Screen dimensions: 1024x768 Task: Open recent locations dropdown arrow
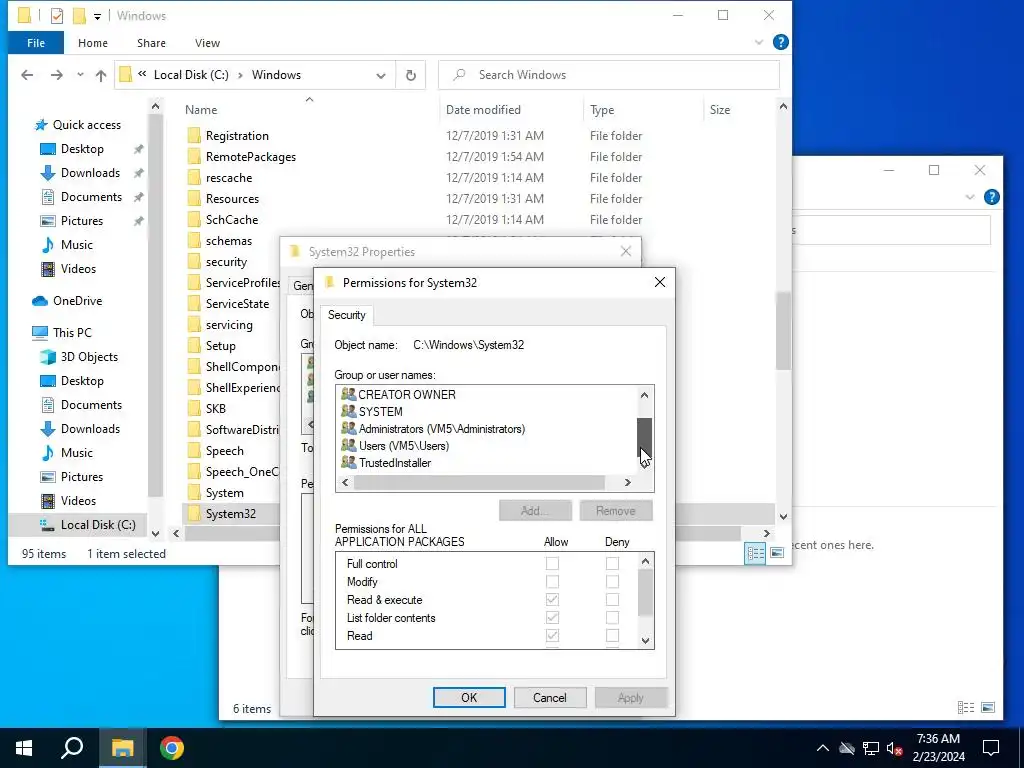(80, 75)
